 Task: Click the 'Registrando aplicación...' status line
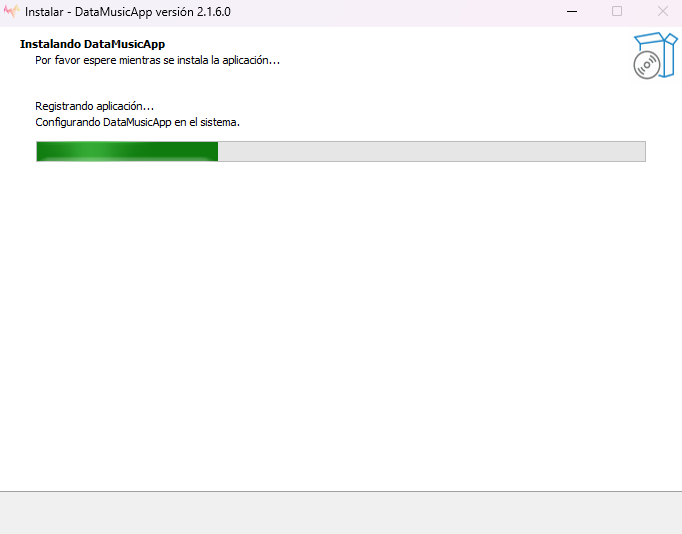[x=94, y=106]
